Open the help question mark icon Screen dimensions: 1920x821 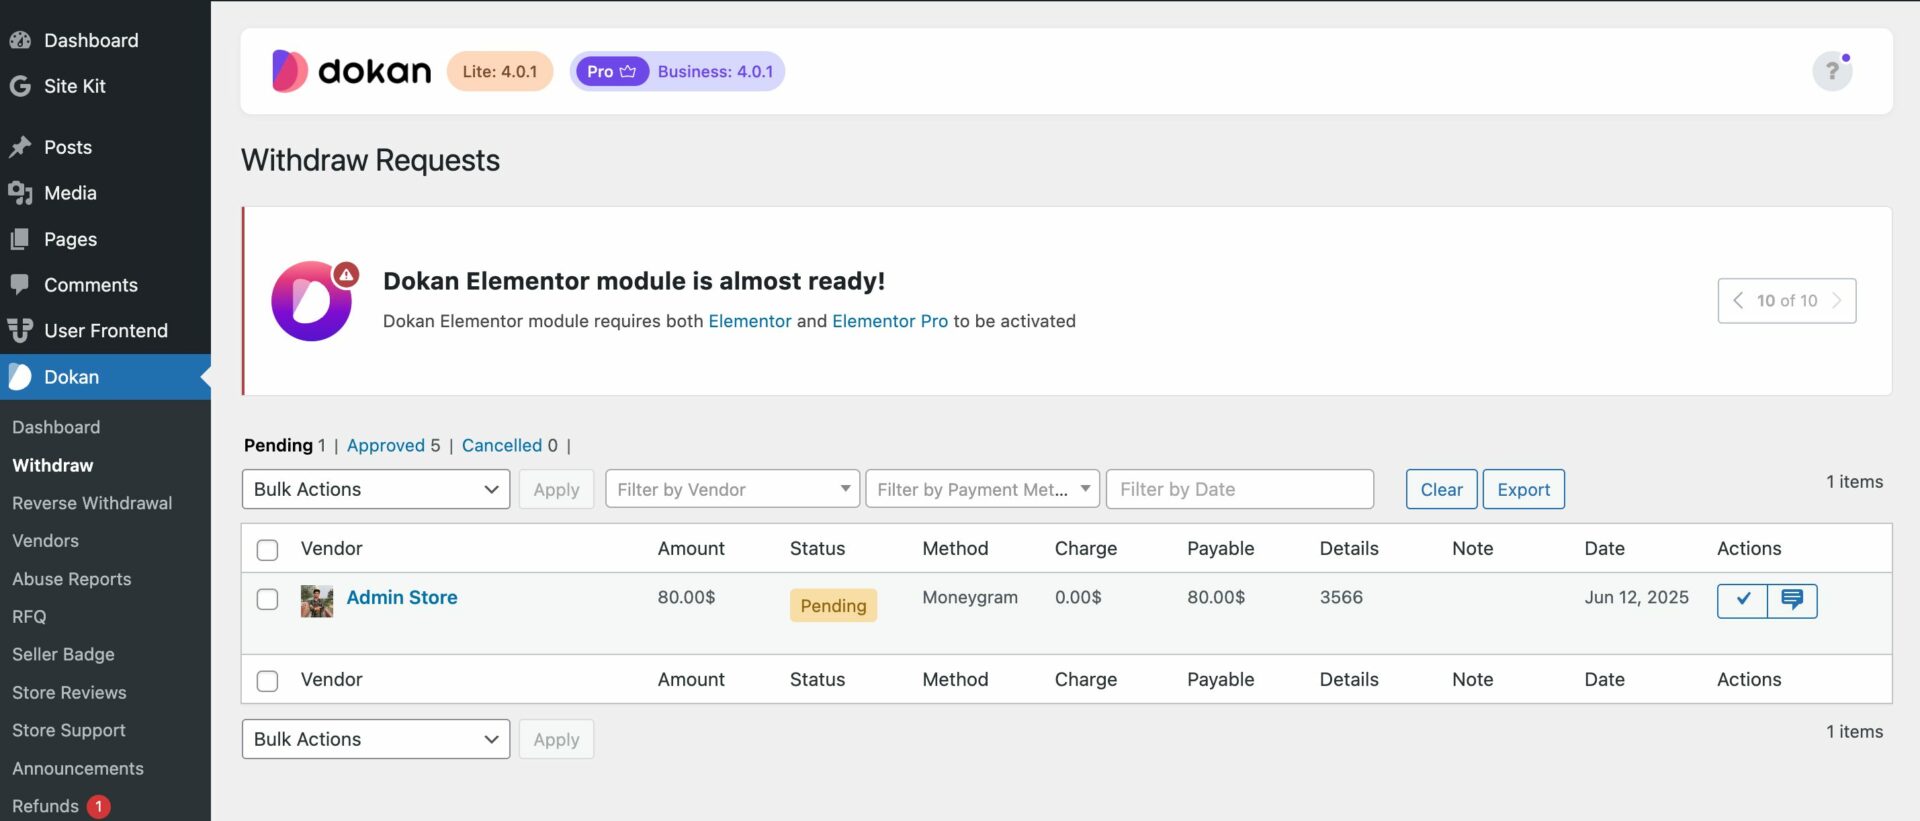click(1832, 71)
